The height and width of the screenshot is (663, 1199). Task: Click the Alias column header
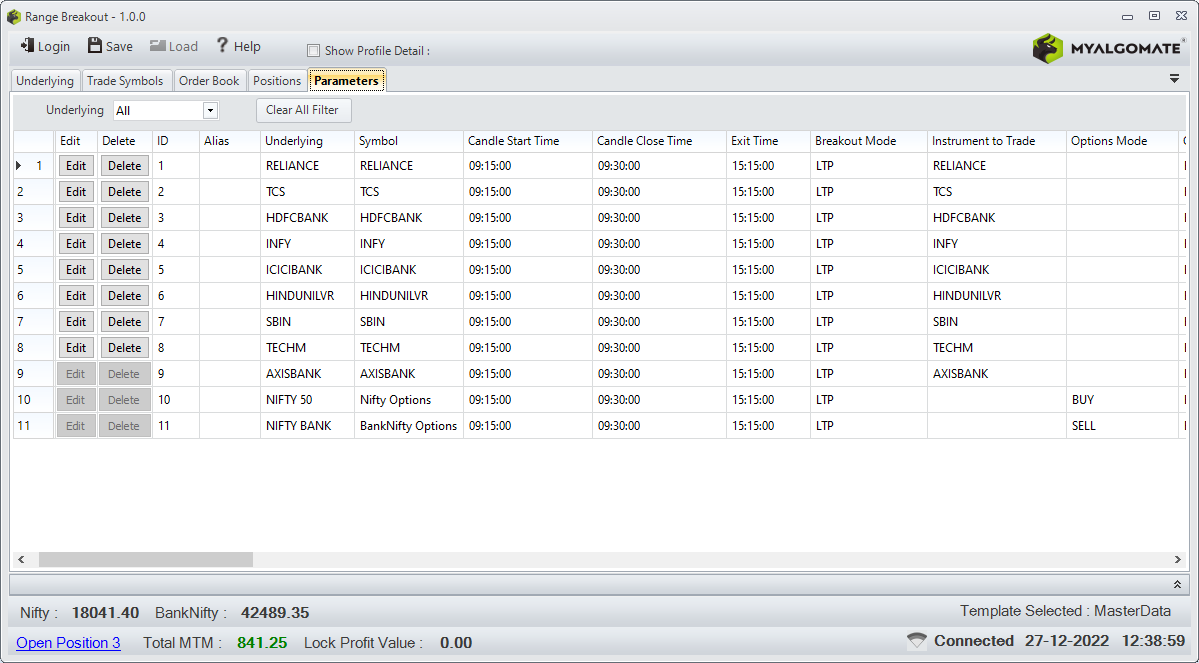point(229,141)
